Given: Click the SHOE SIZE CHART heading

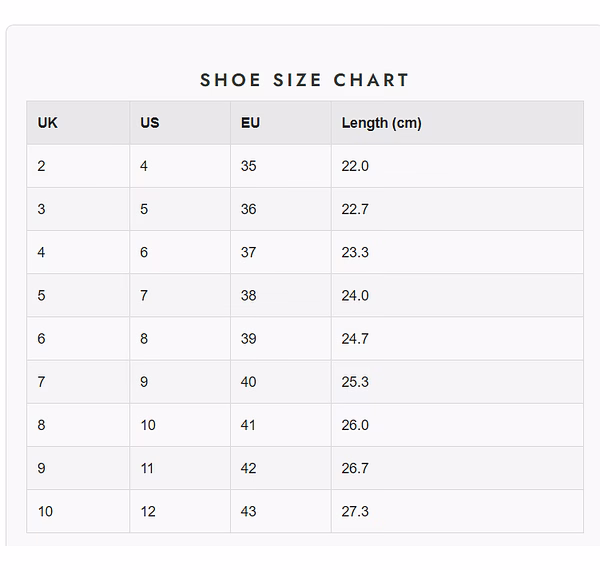Looking at the screenshot, I should point(305,80).
